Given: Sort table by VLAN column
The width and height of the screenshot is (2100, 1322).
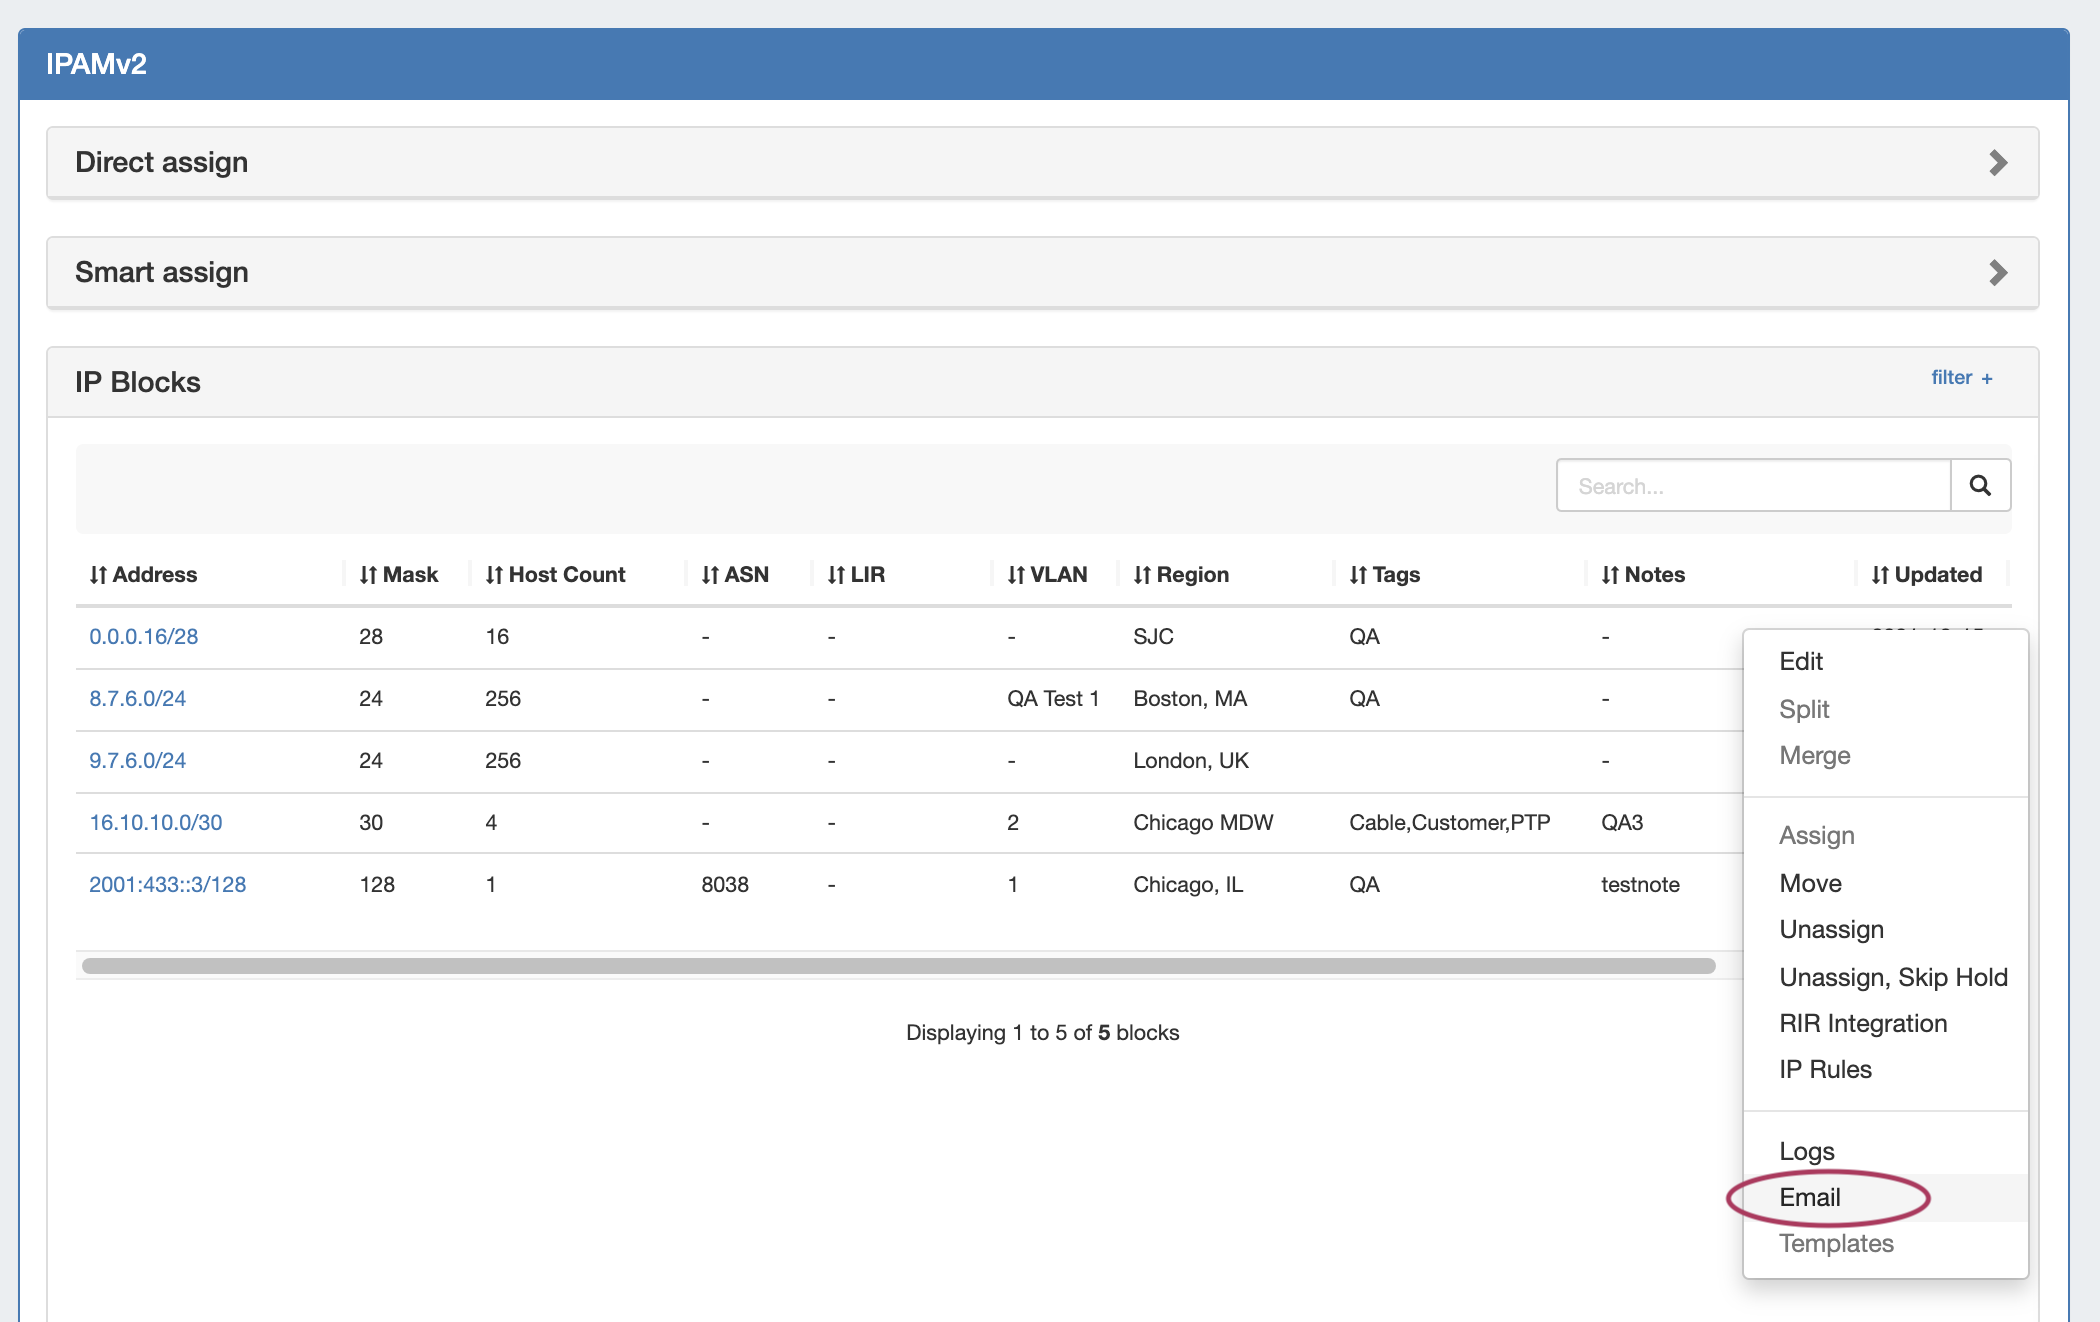Looking at the screenshot, I should tap(1047, 575).
